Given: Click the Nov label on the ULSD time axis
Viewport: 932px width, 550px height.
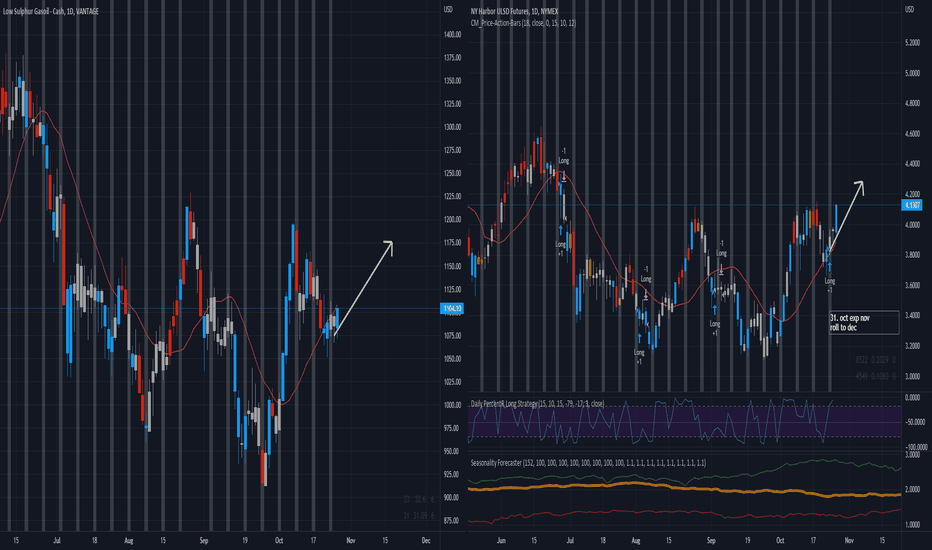Looking at the screenshot, I should [x=849, y=540].
